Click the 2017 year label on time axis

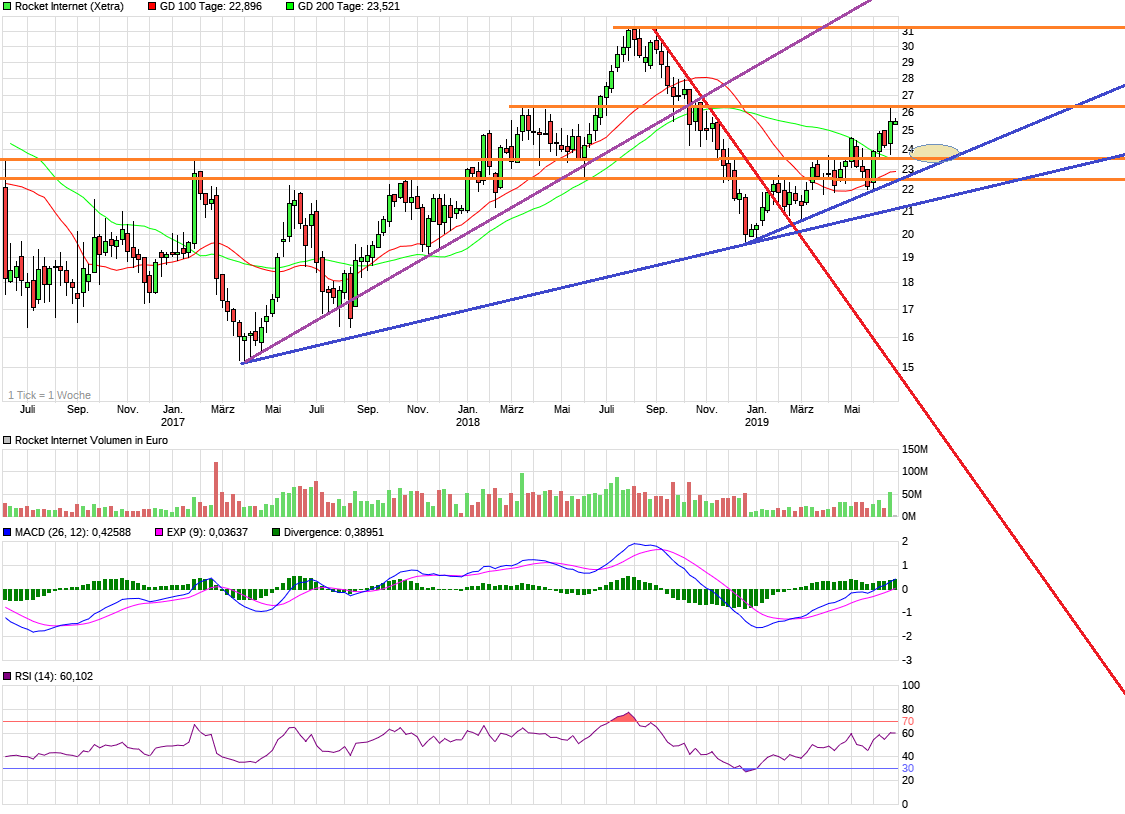coord(173,422)
